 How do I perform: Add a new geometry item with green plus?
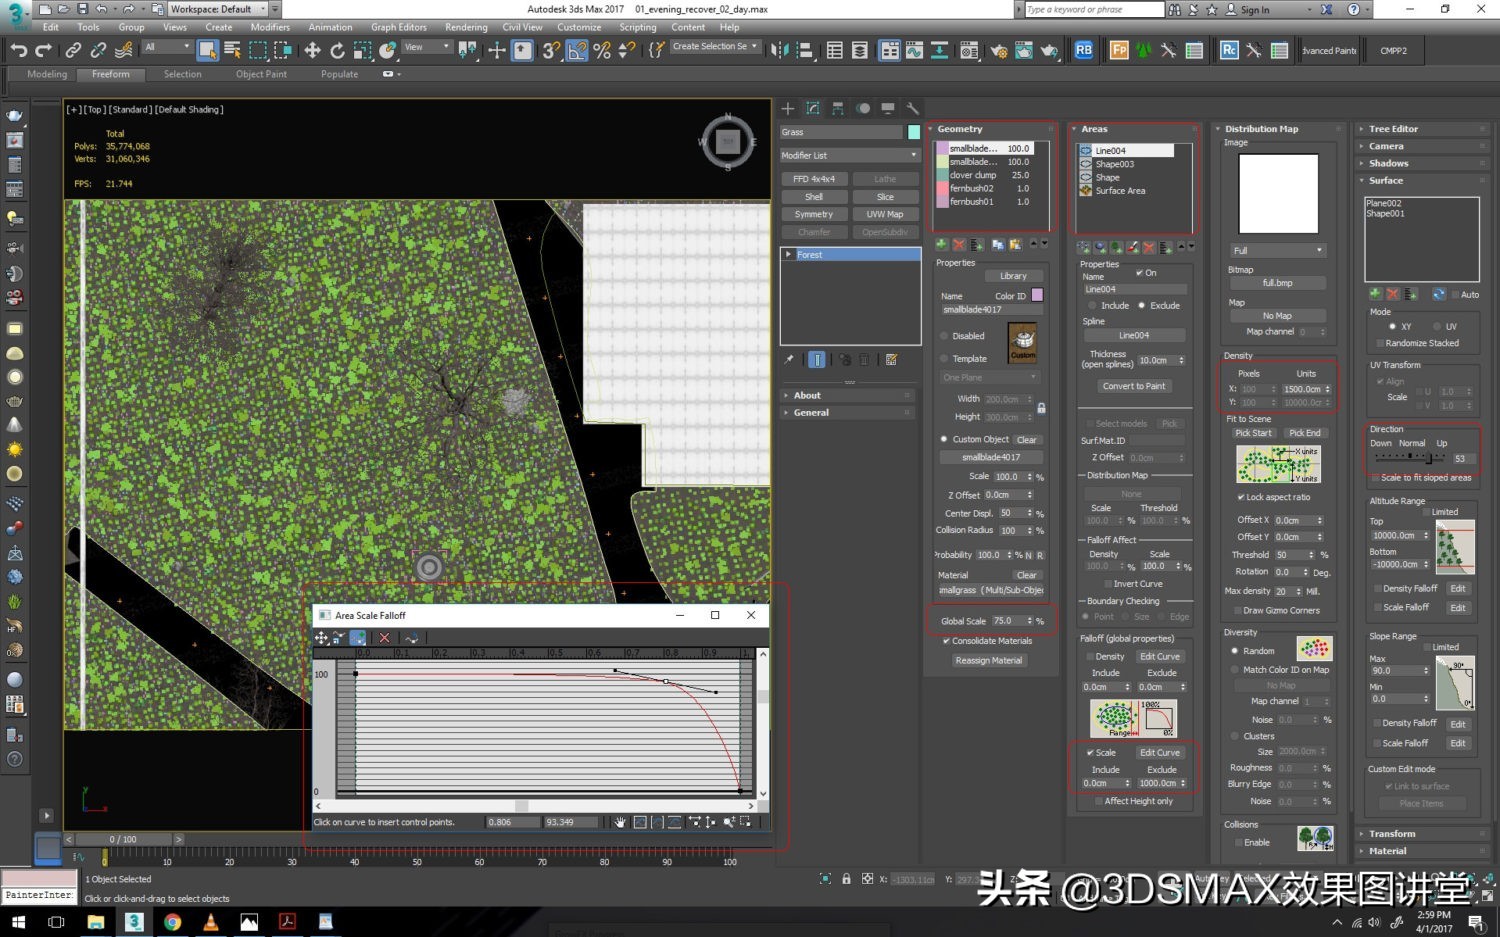coord(941,245)
